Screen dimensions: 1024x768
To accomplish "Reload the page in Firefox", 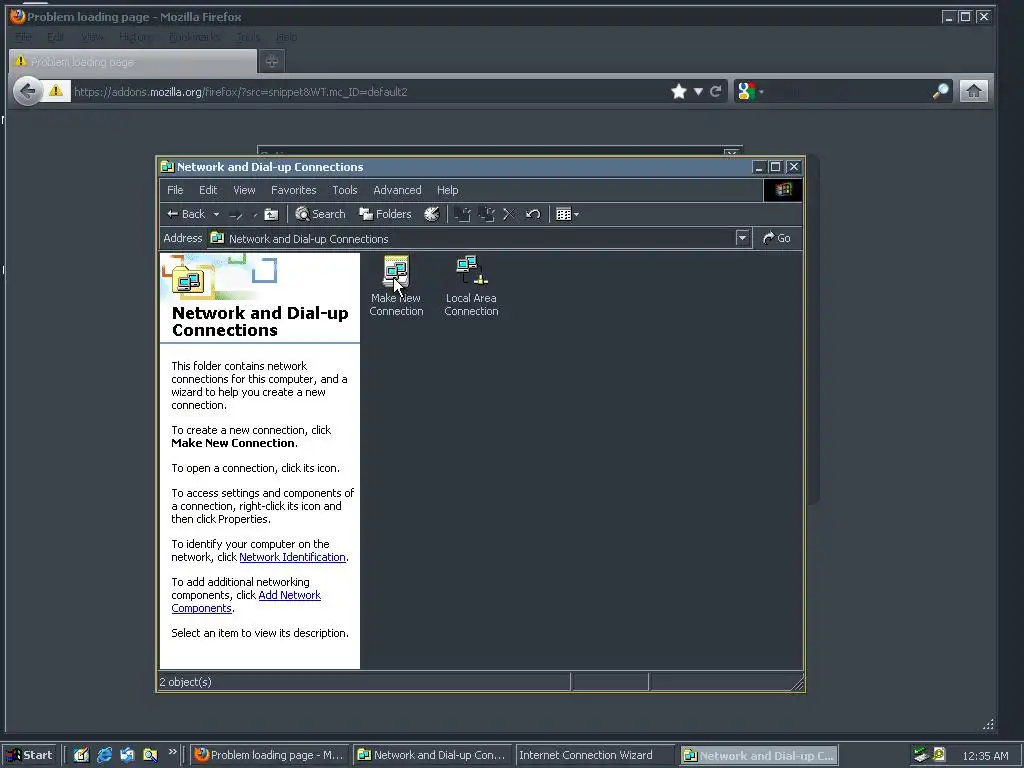I will (716, 91).
